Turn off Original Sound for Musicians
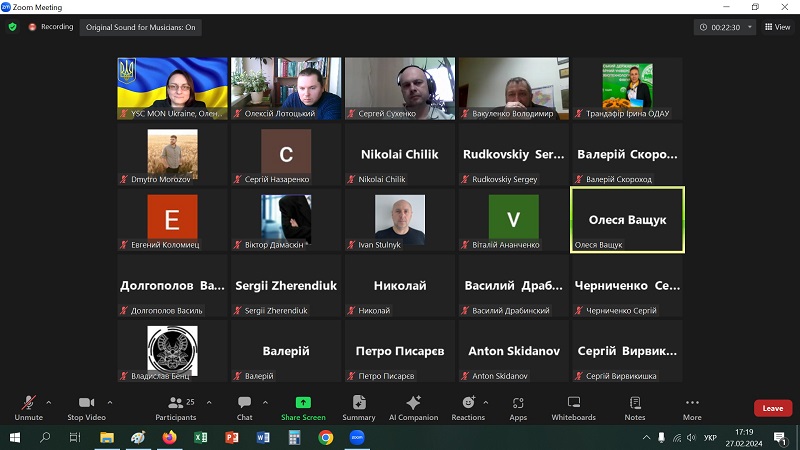800x450 pixels. click(140, 27)
